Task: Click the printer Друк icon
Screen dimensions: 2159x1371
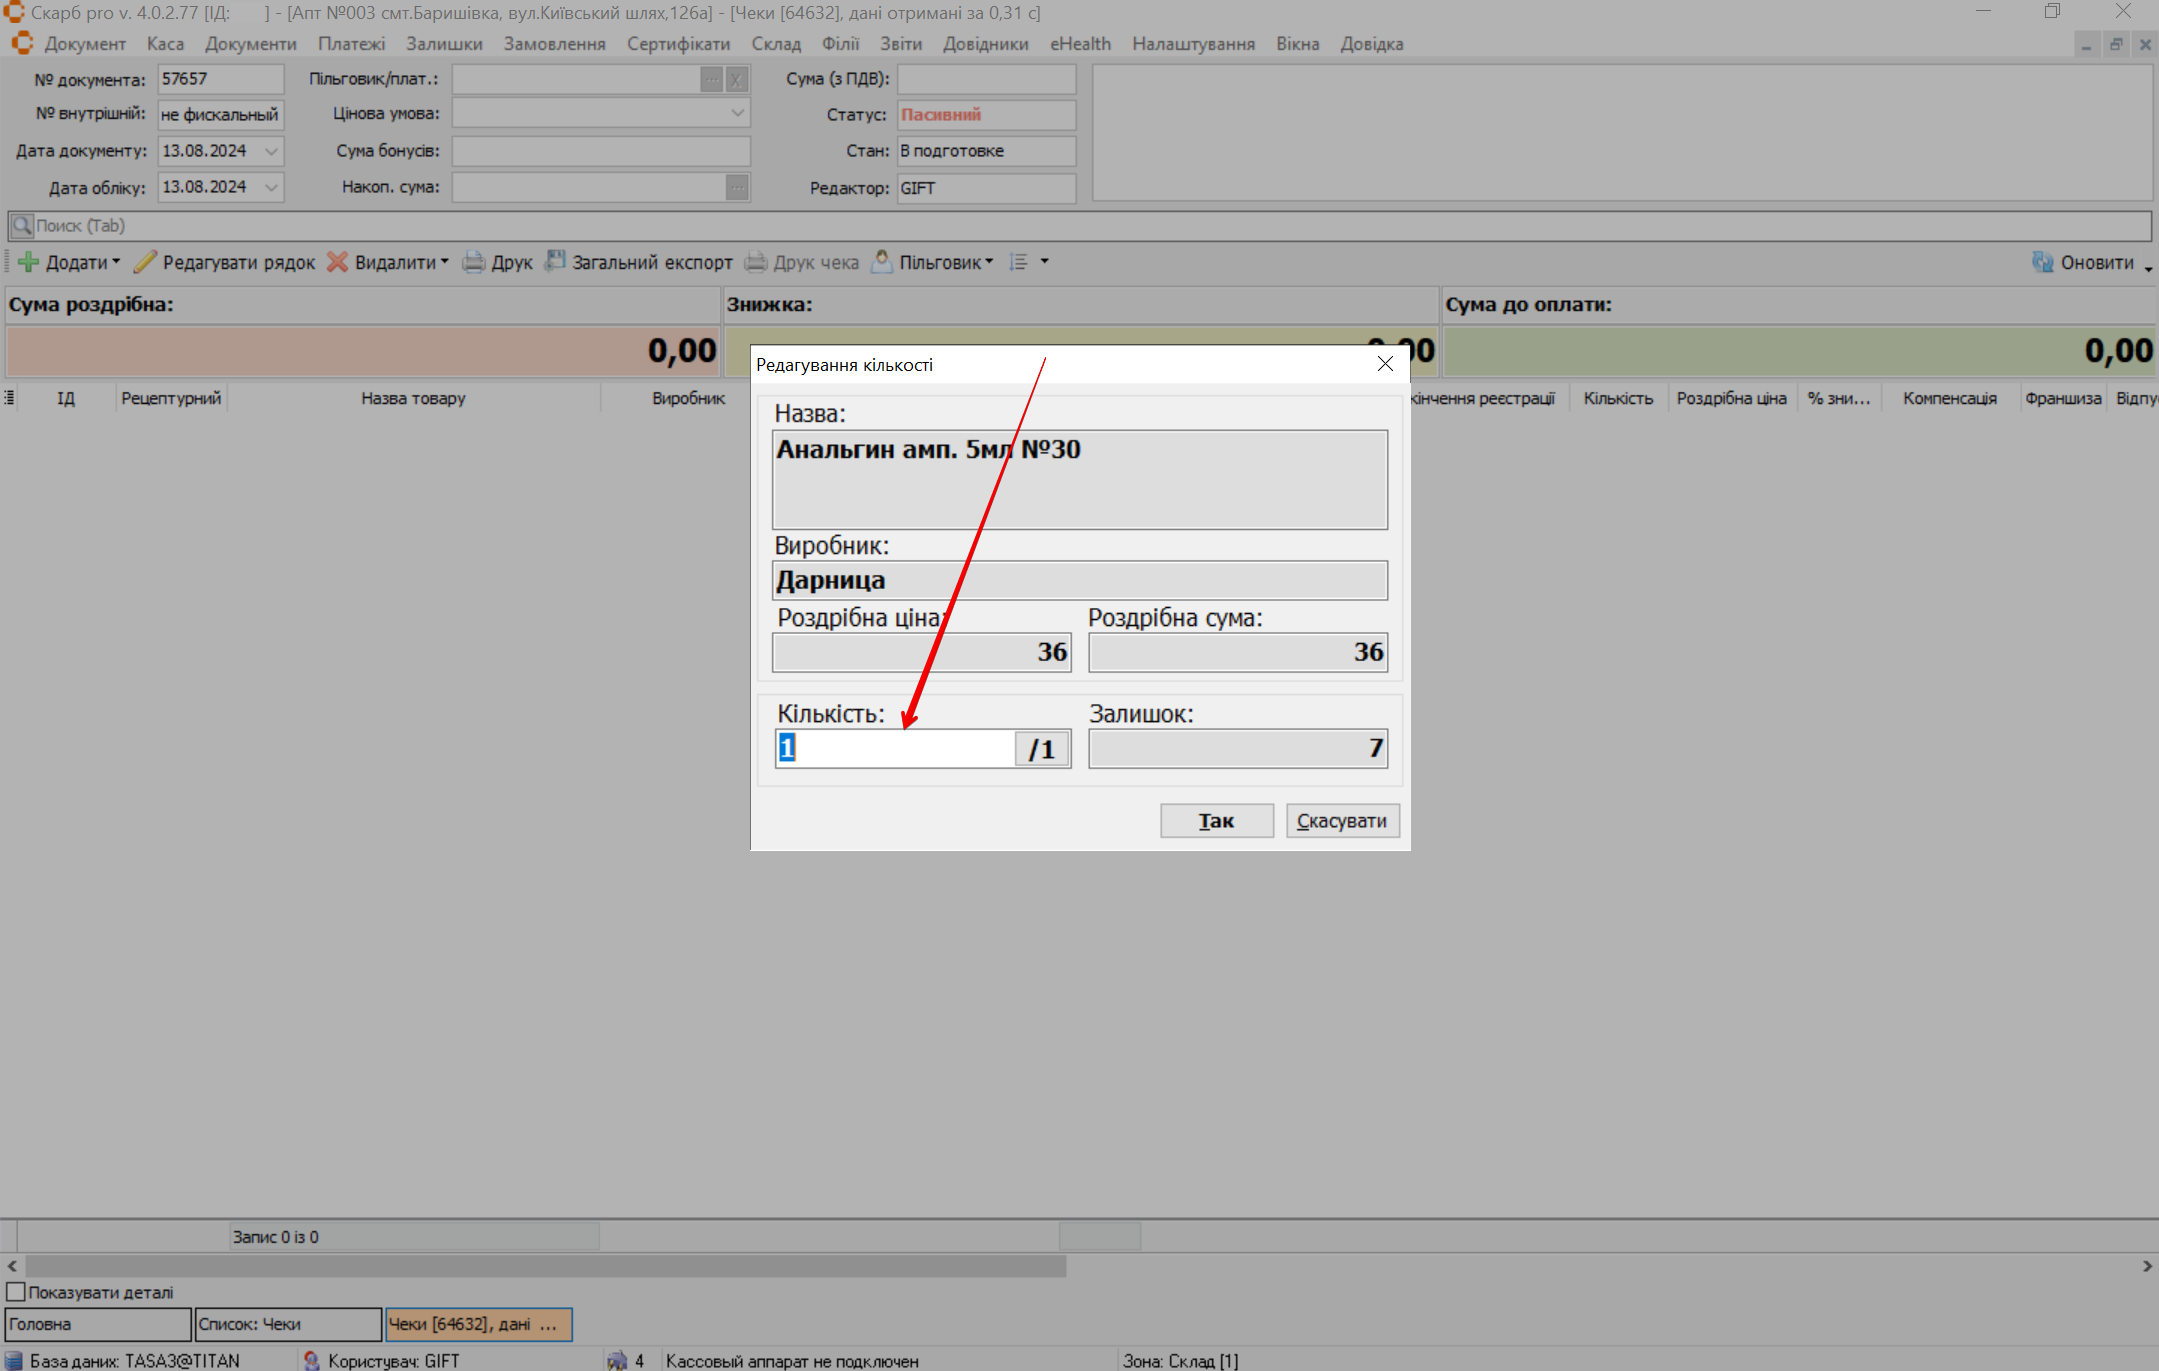Action: [473, 262]
